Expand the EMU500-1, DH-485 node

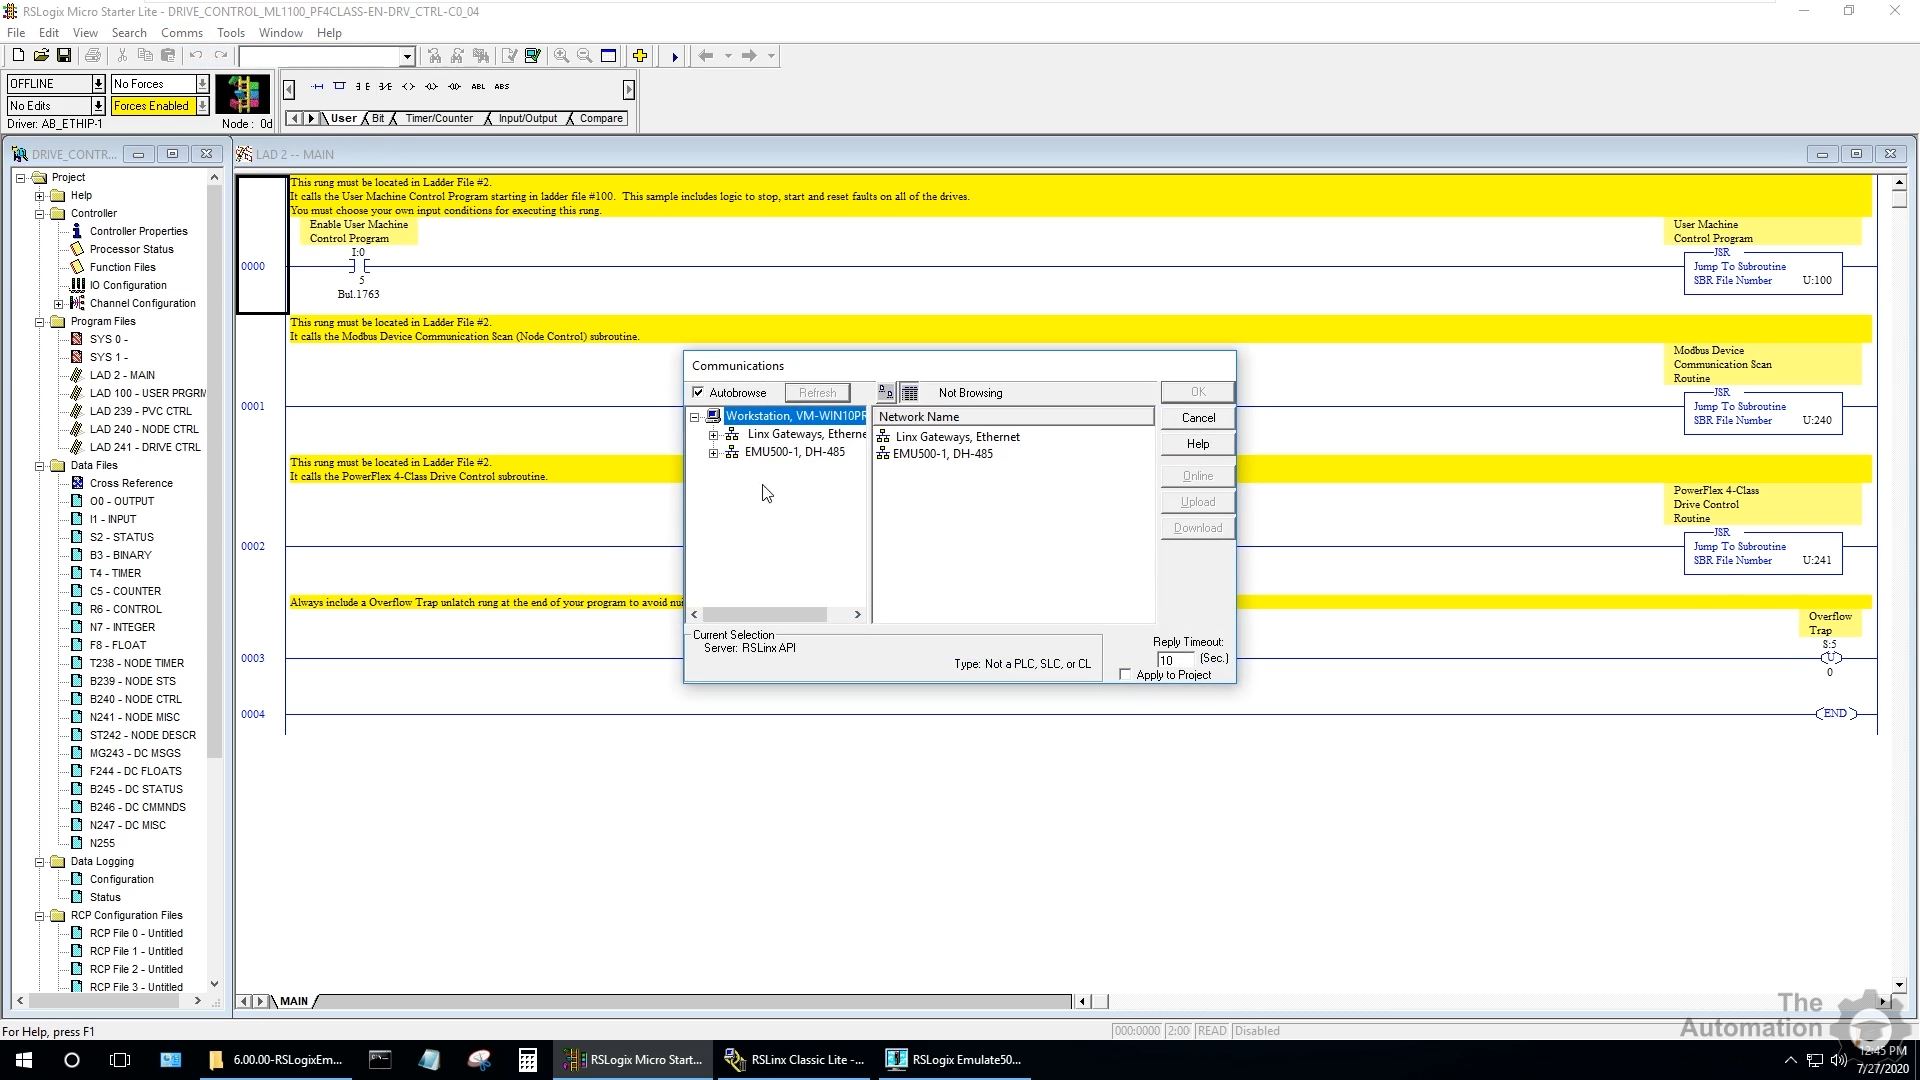pos(714,453)
